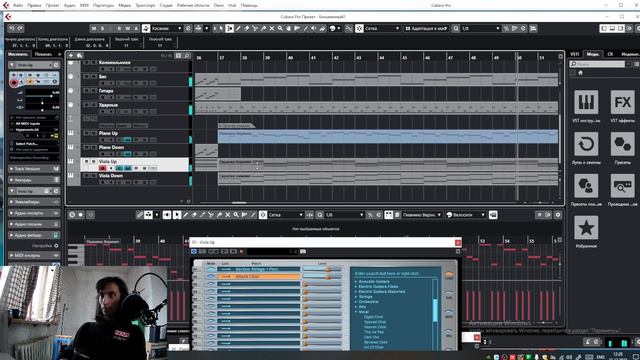The width and height of the screenshot is (640, 360).
Task: Open the key editor settings gear
Action: pyautogui.click(x=558, y=215)
